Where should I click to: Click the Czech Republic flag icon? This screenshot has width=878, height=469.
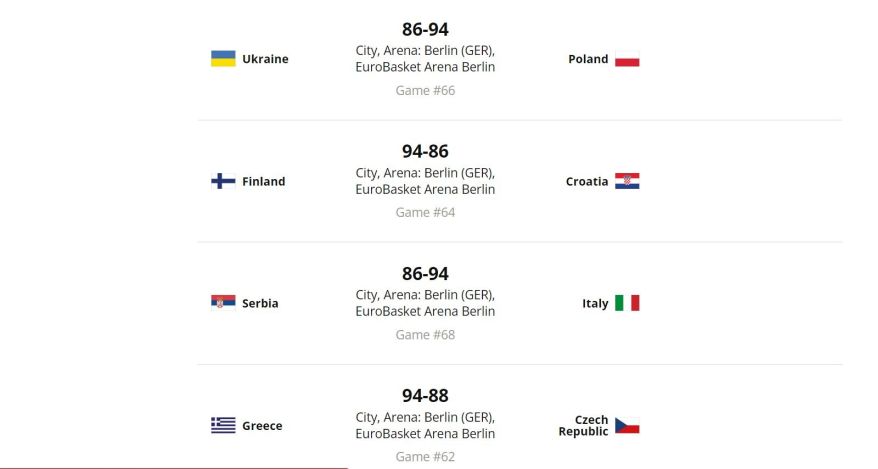click(x=627, y=425)
